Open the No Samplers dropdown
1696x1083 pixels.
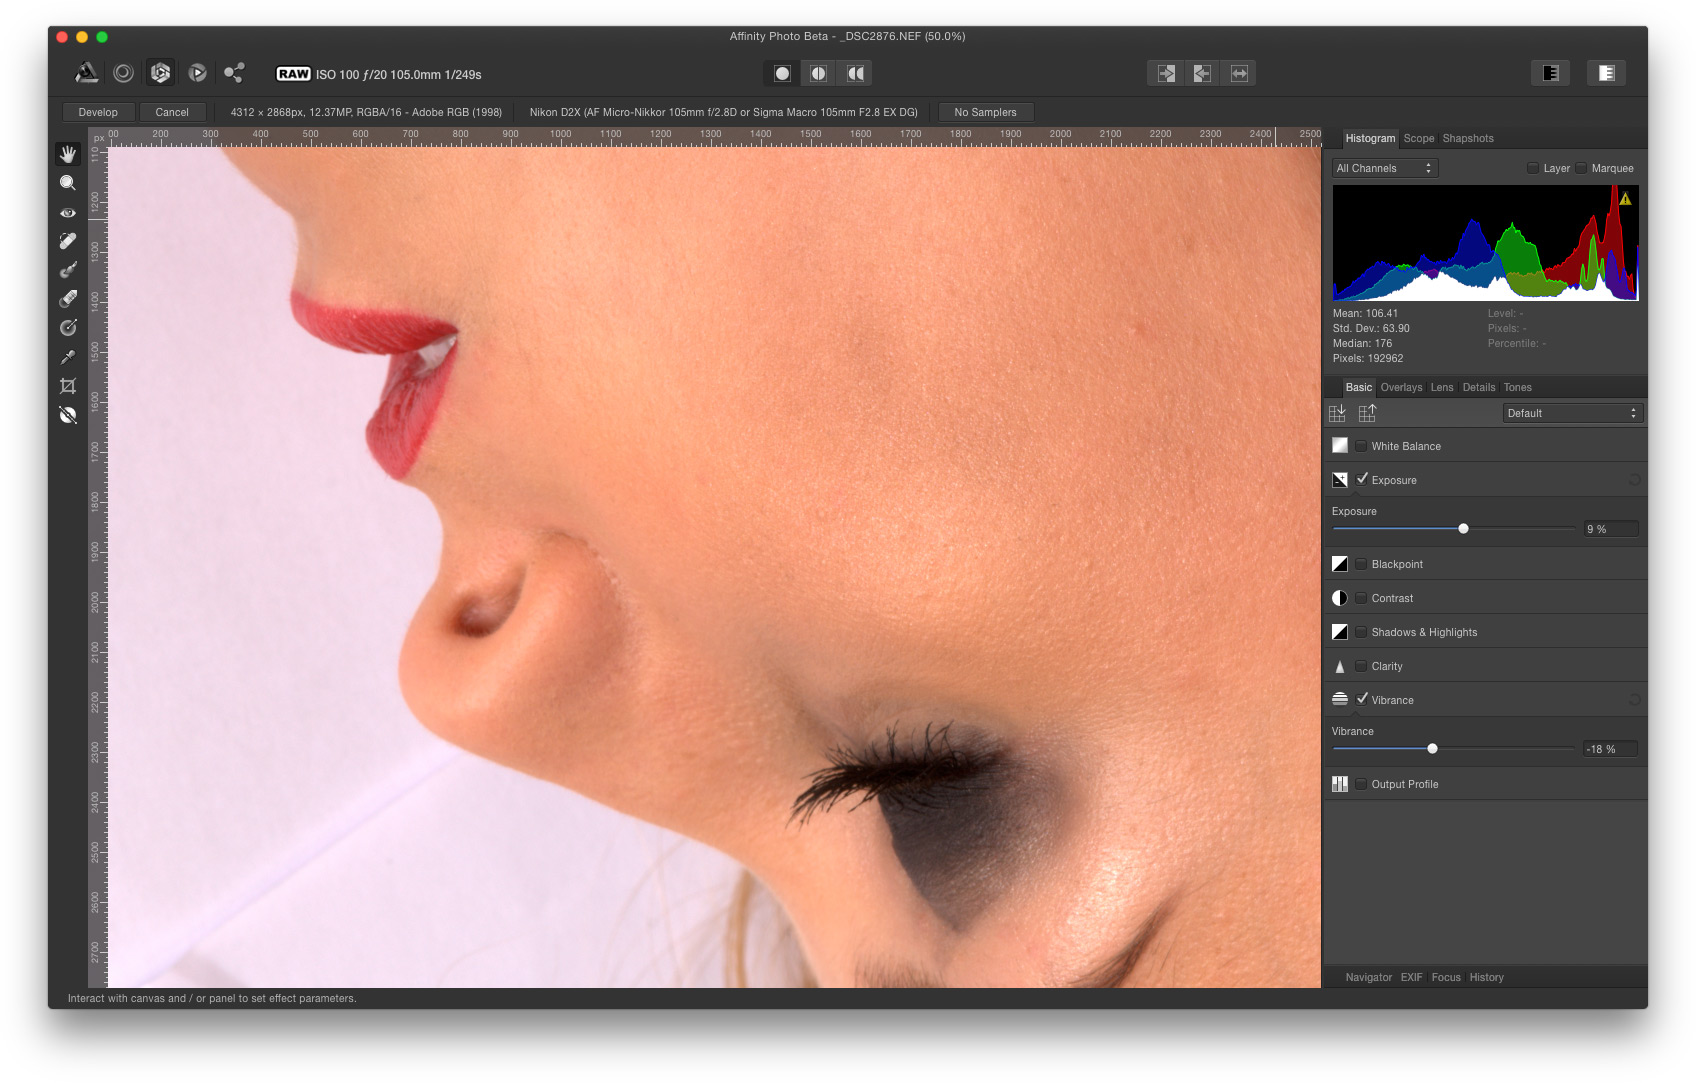coord(985,112)
